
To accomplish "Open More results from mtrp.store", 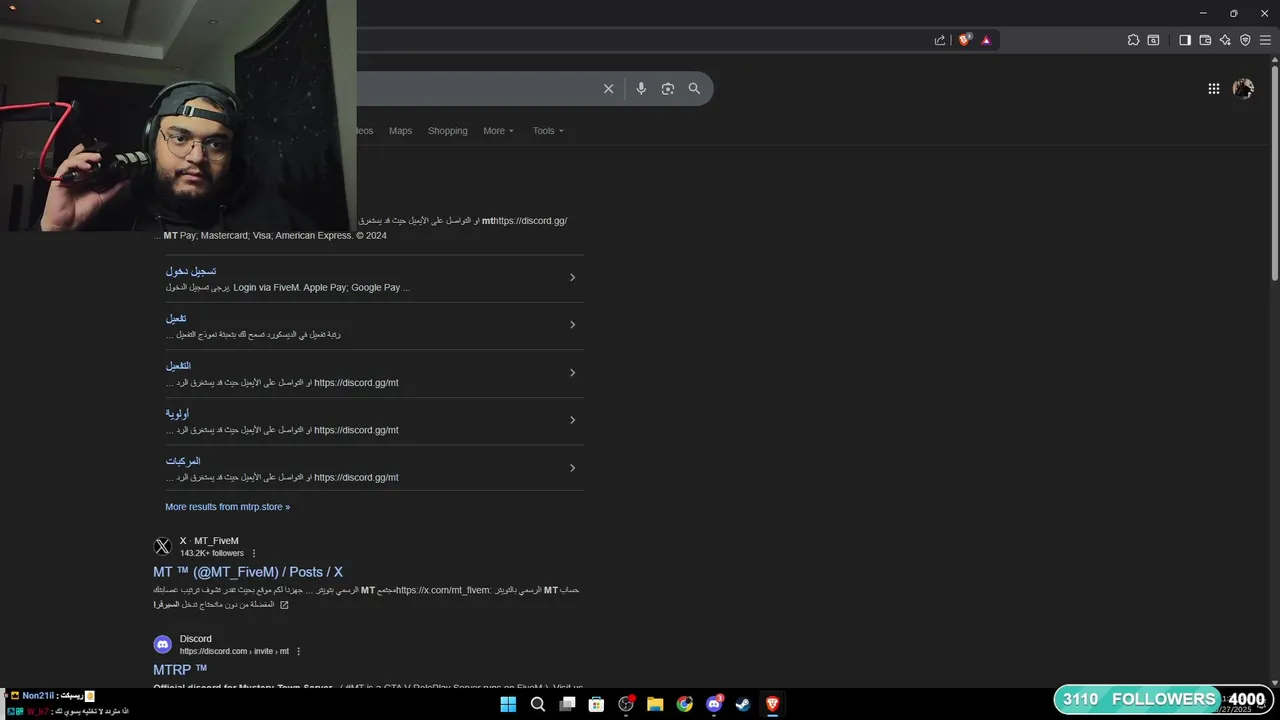I will [227, 507].
